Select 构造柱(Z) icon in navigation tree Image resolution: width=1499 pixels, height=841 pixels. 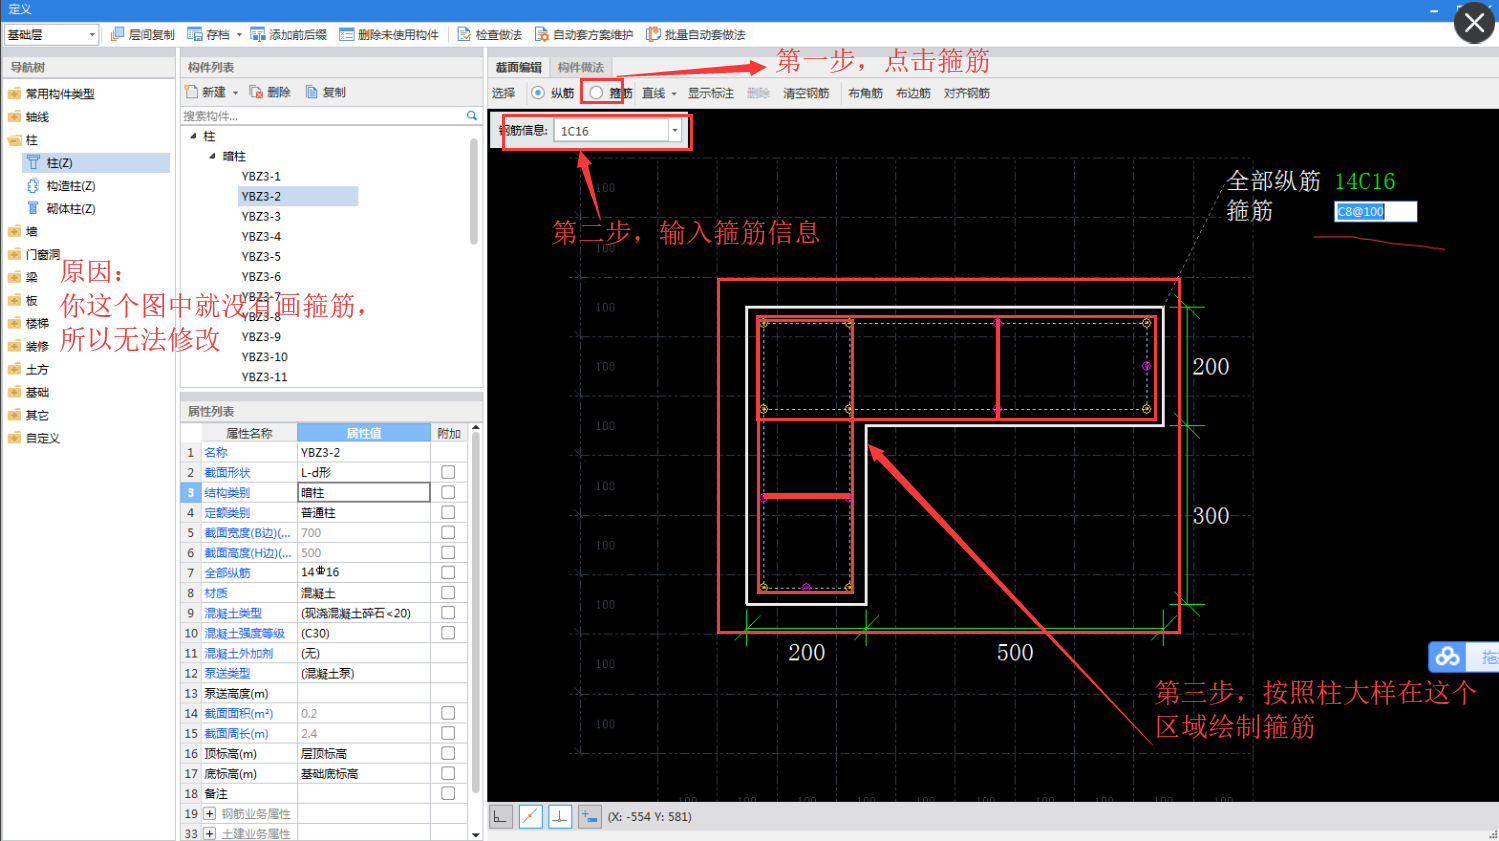tap(33, 185)
